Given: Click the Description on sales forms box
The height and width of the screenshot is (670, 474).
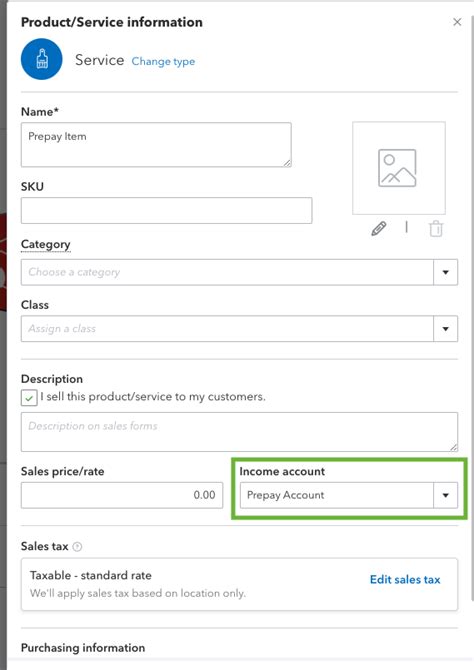Looking at the screenshot, I should (x=239, y=432).
